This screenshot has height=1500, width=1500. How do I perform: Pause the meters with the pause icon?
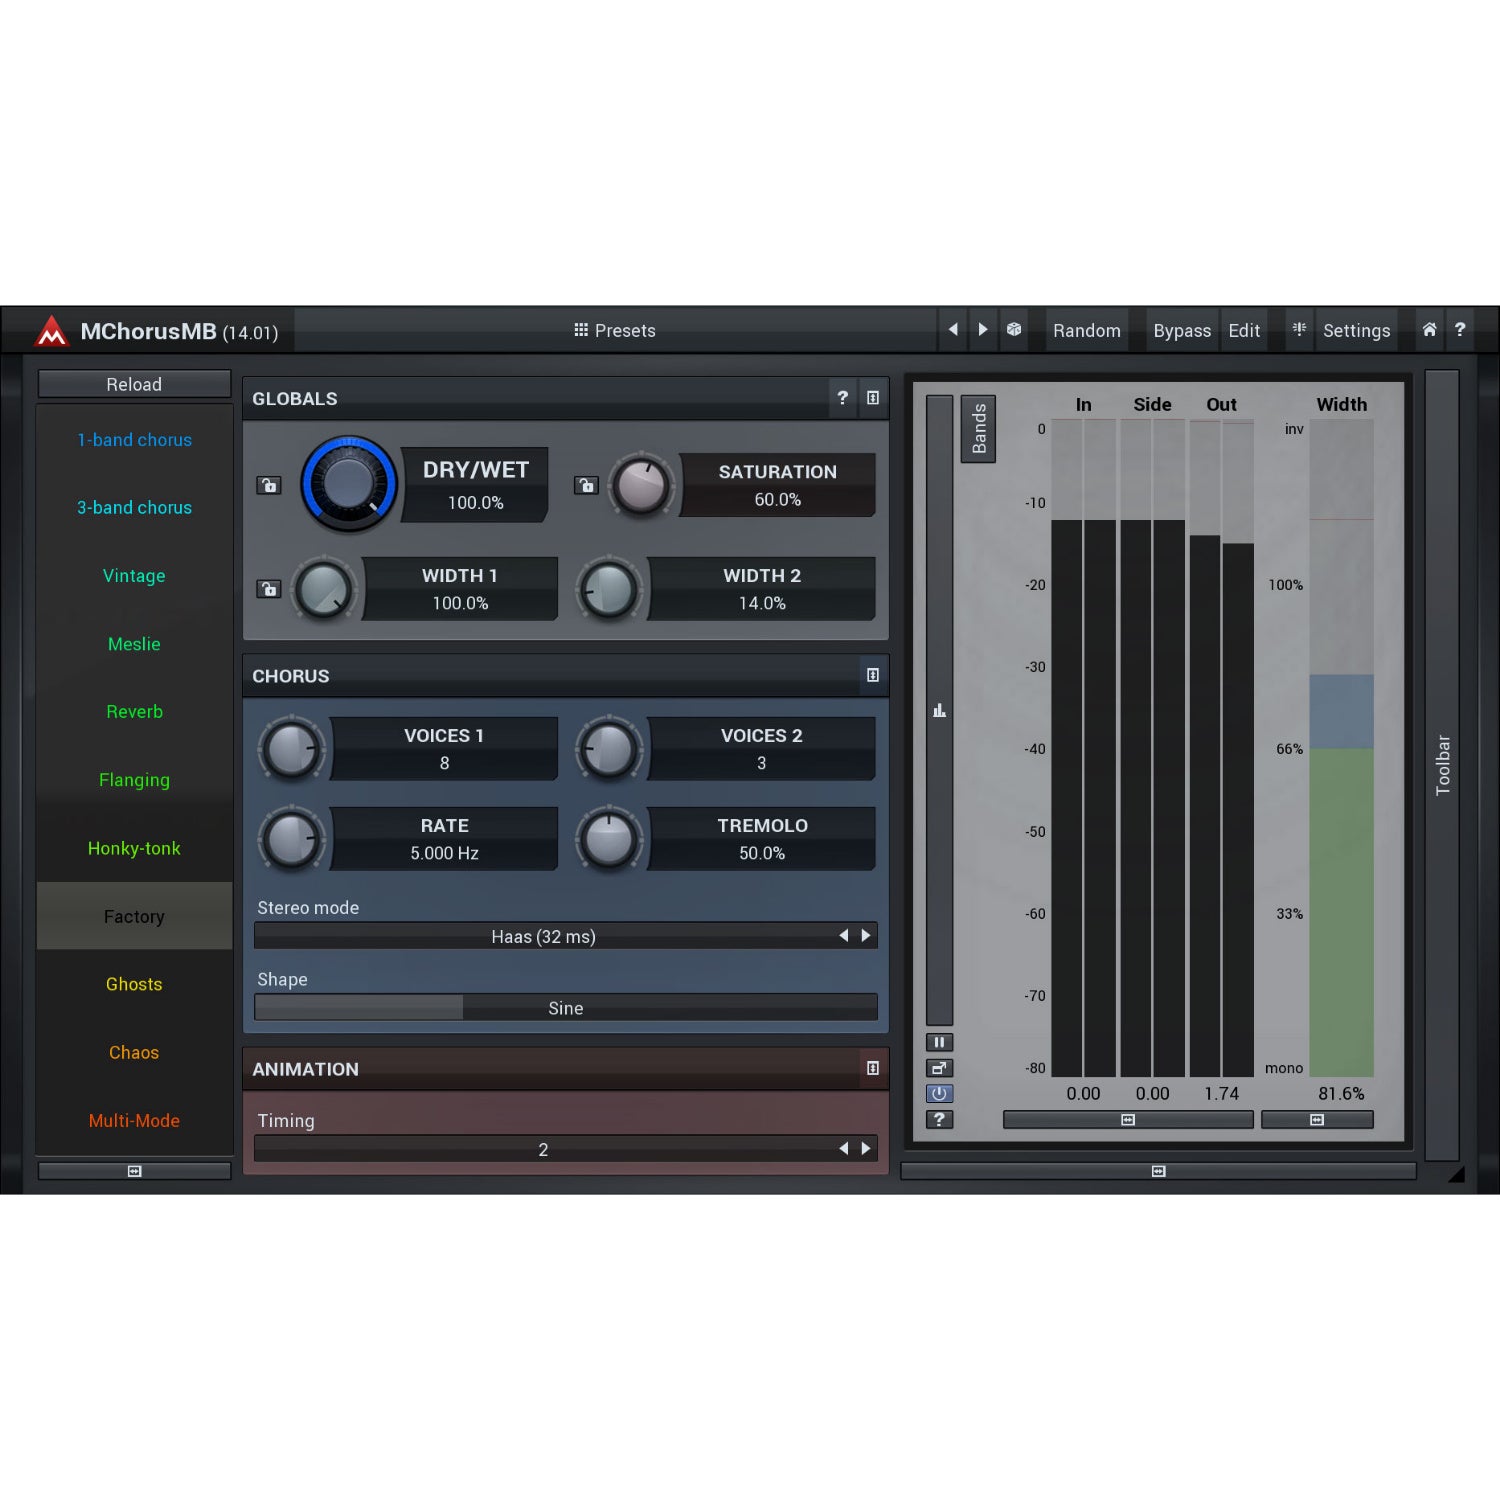939,1042
